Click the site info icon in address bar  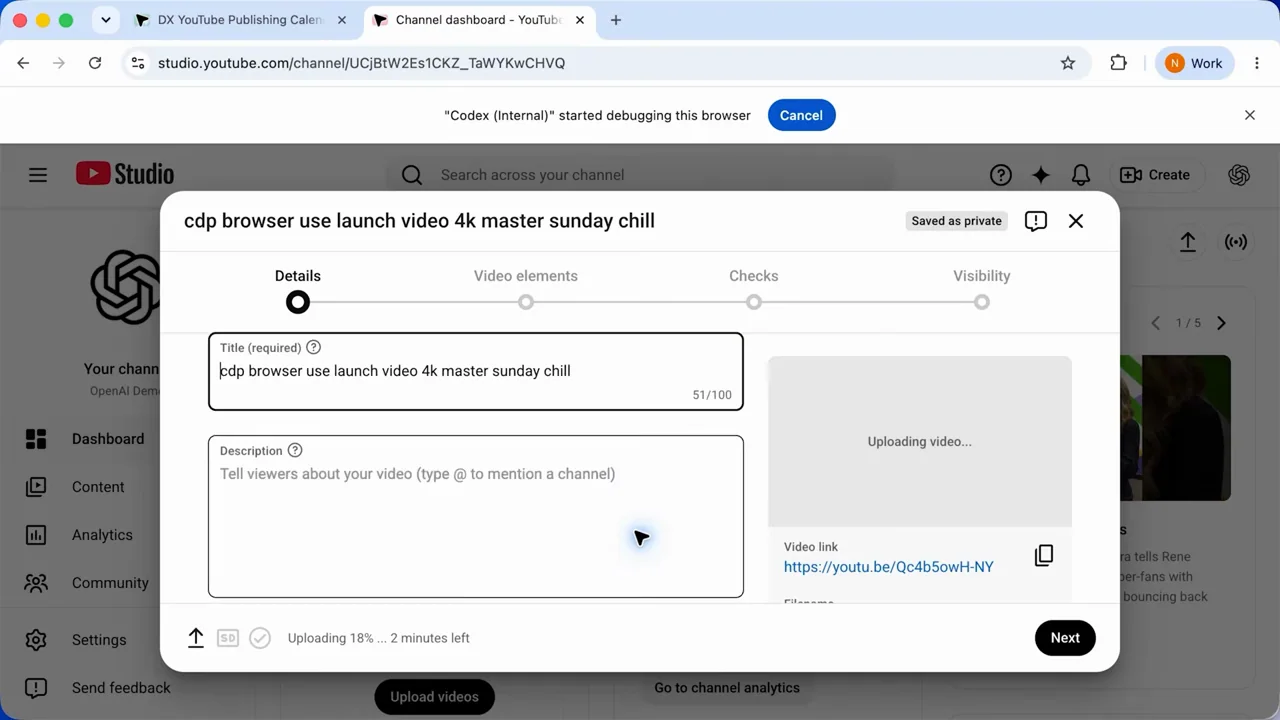click(138, 63)
